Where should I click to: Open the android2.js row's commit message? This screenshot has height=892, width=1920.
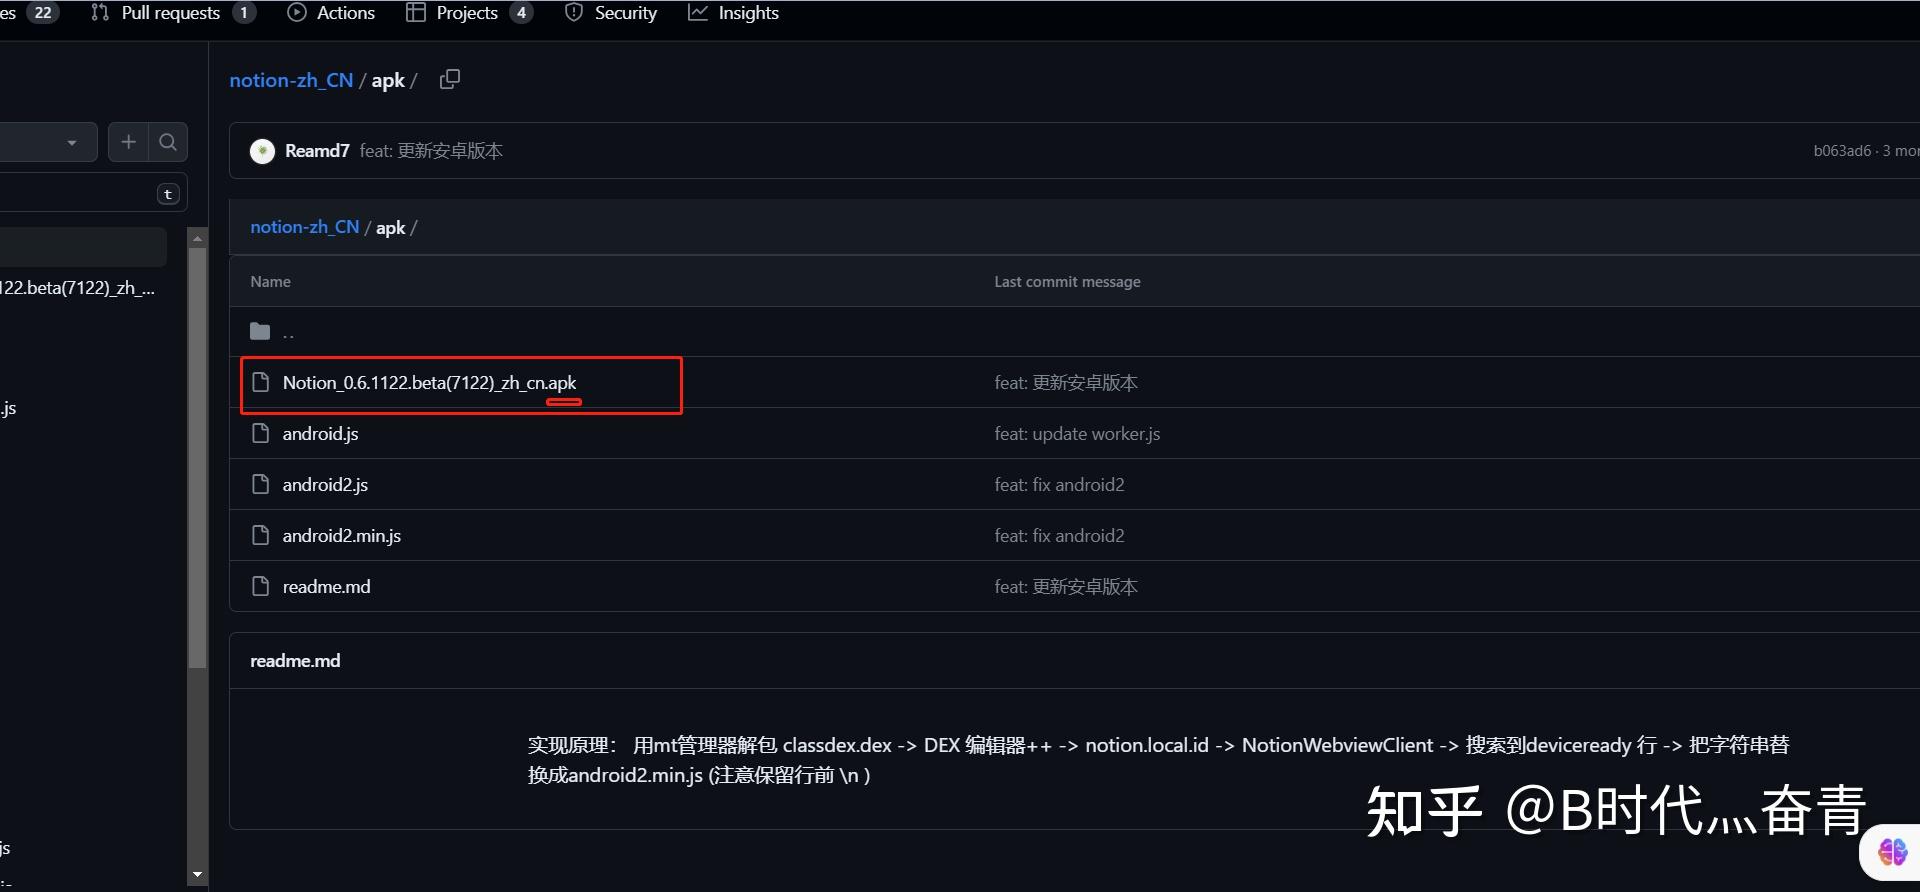click(1059, 485)
